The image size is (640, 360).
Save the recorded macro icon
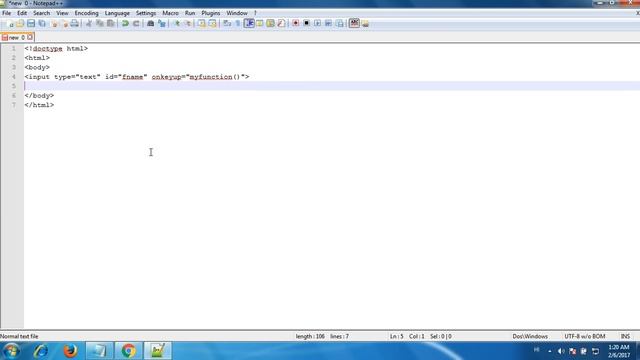pos(340,24)
